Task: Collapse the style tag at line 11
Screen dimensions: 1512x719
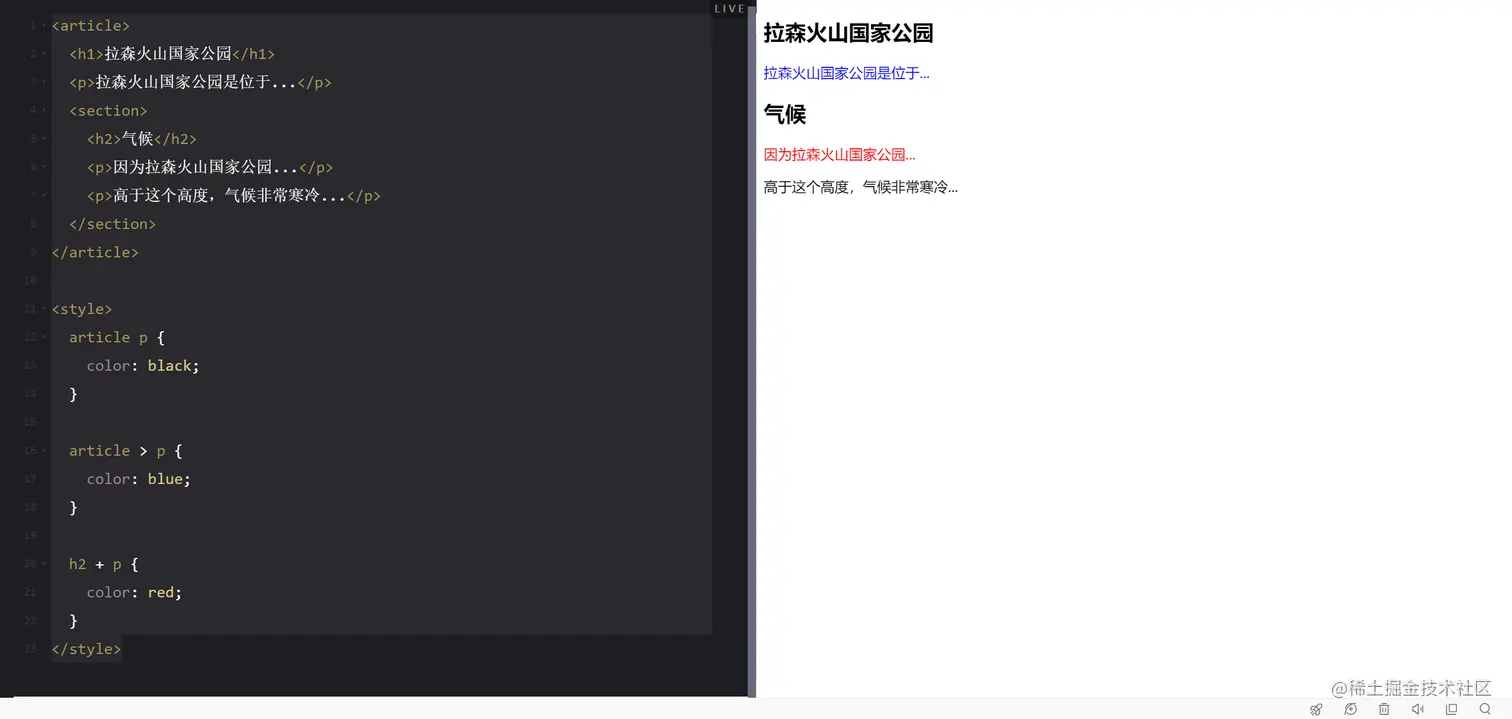Action: (x=44, y=309)
